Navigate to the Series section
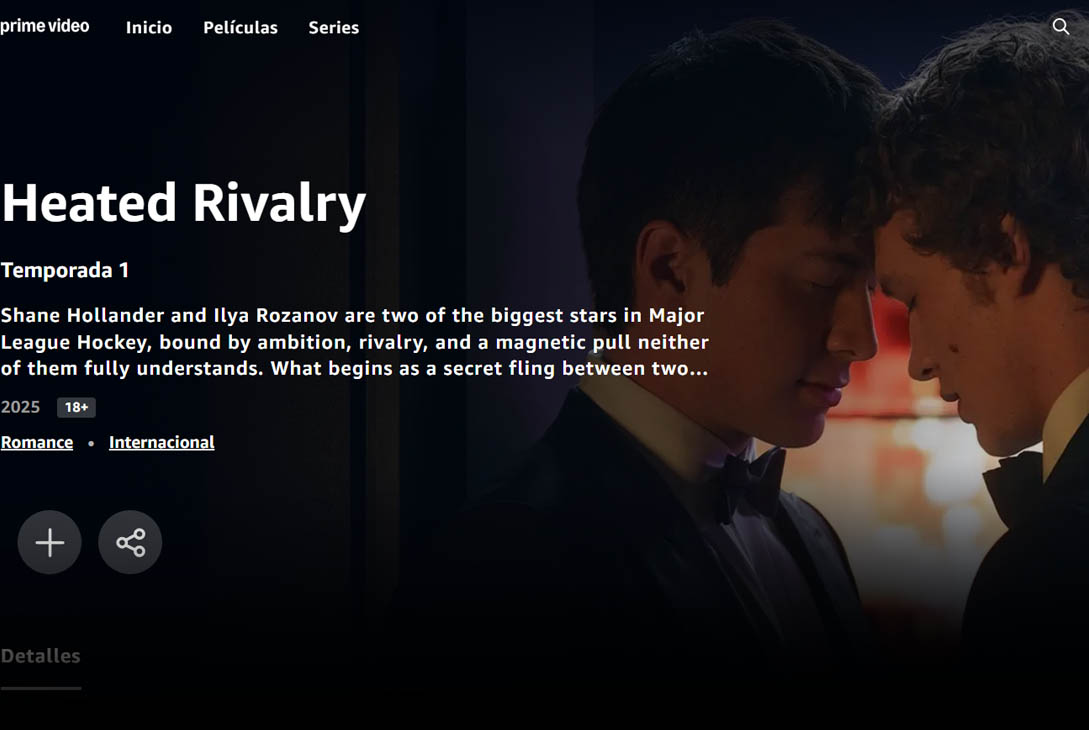Screen dimensions: 1089x730 tap(333, 28)
